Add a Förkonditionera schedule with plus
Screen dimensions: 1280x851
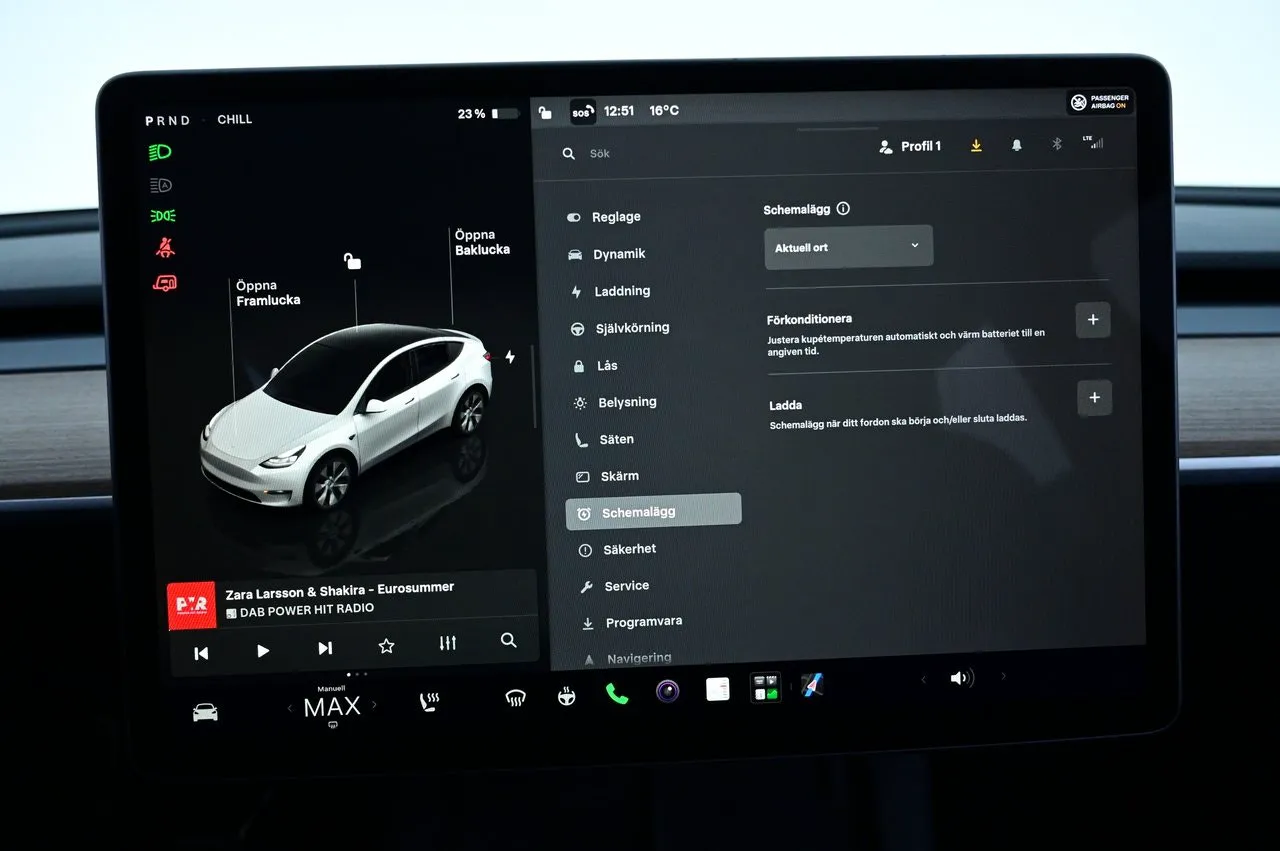click(1093, 320)
